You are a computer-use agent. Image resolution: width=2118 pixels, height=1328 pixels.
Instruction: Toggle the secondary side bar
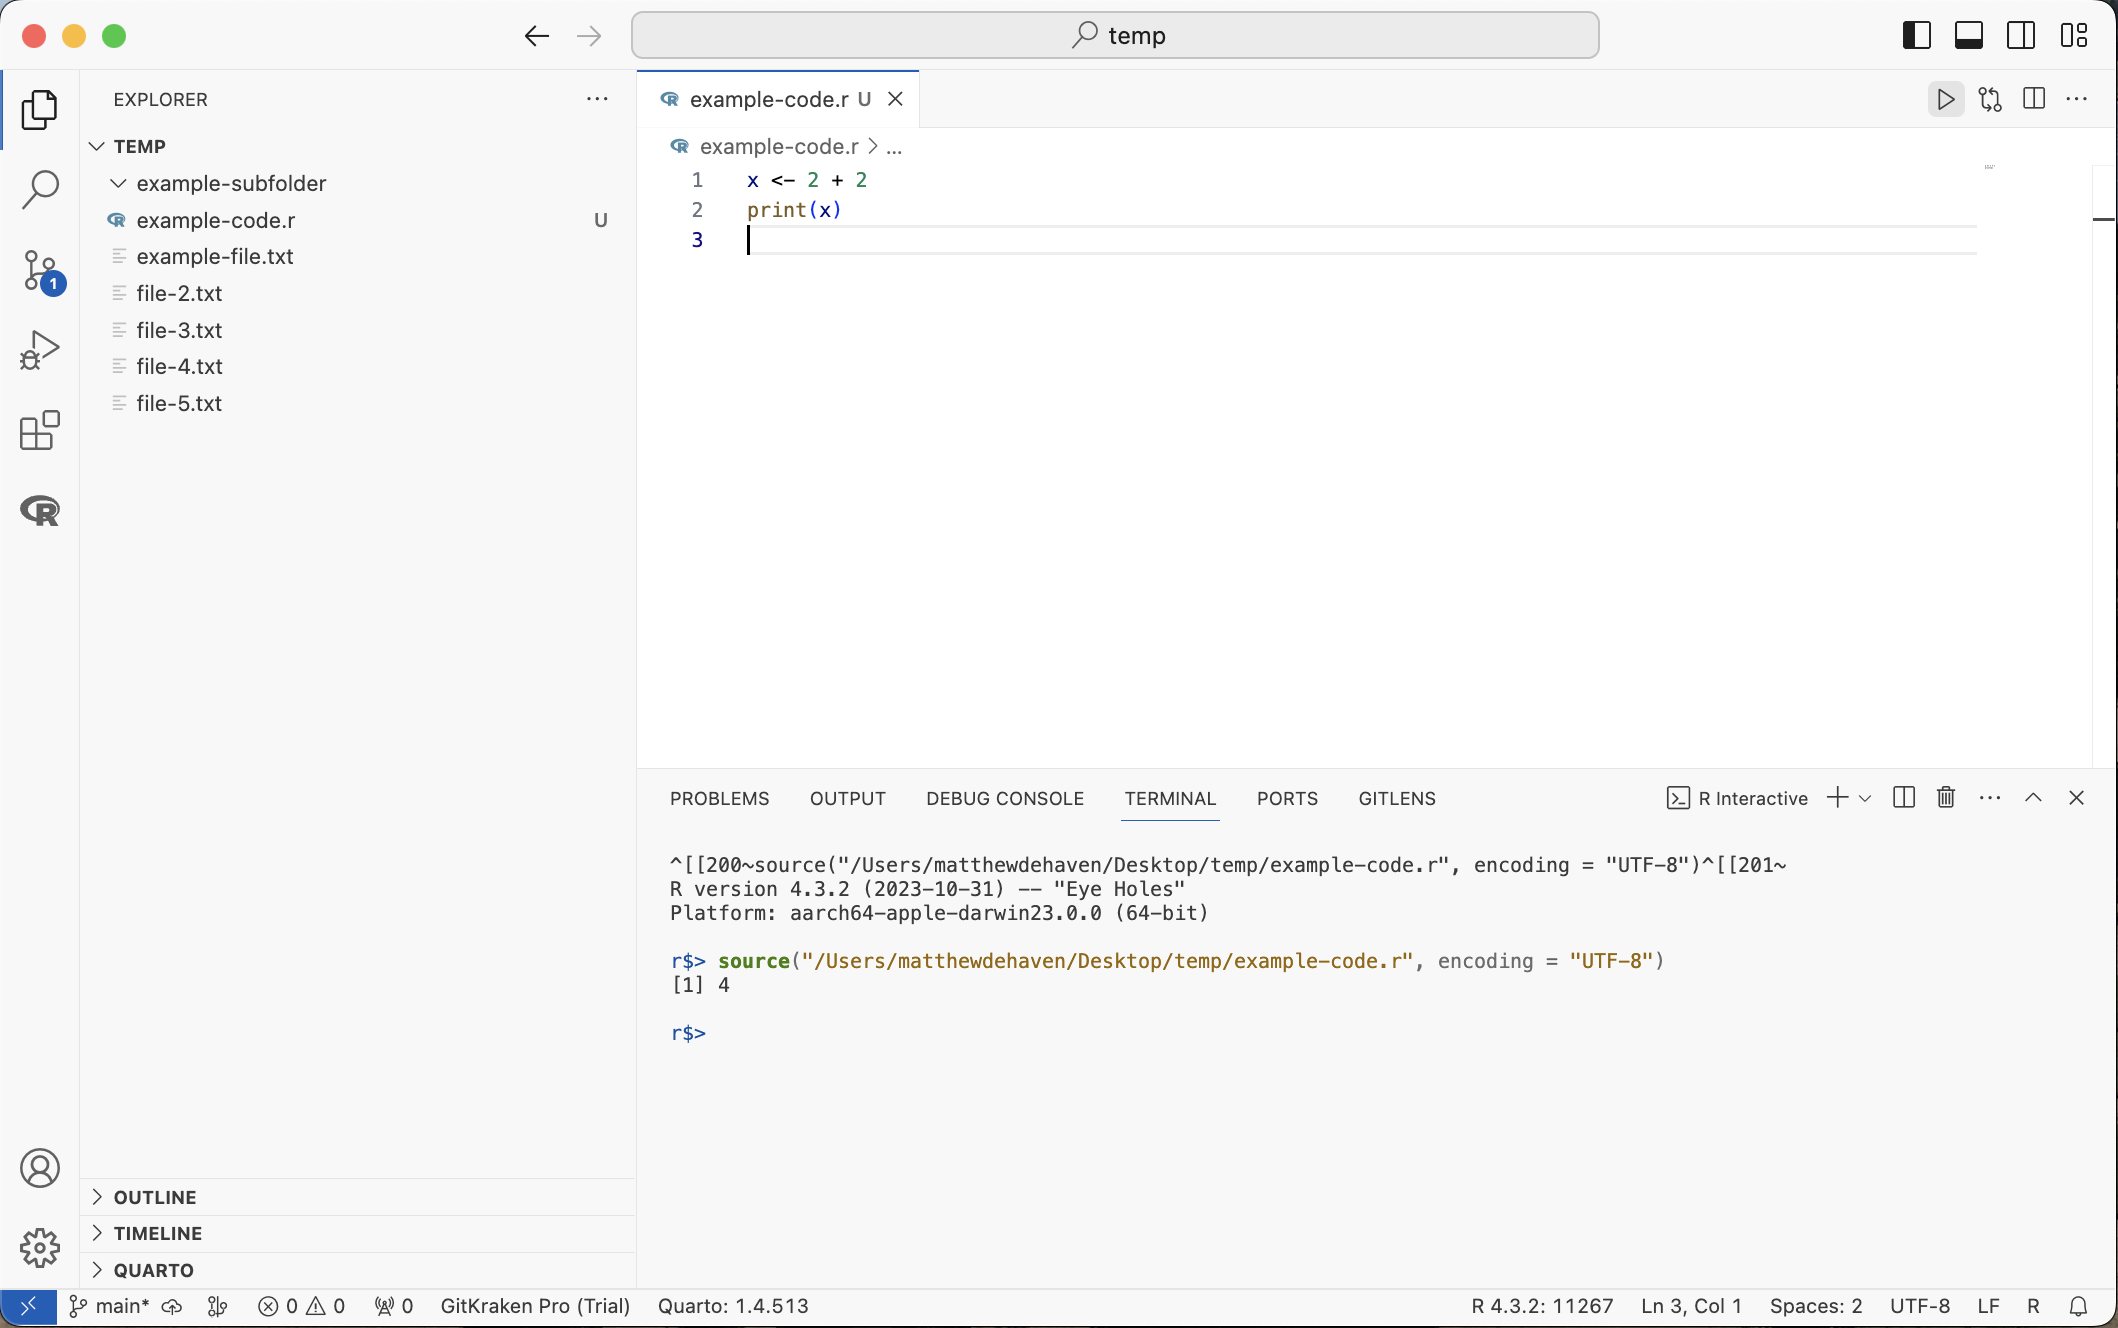(x=2021, y=36)
